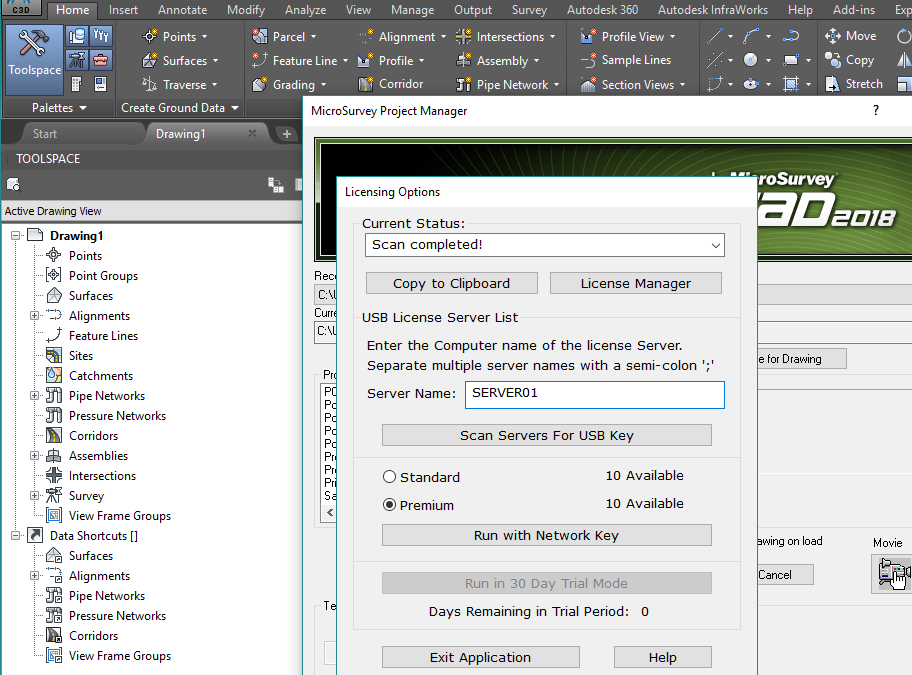Screen dimensions: 912x675
Task: Expand the Survey tree node
Action: [x=36, y=496]
